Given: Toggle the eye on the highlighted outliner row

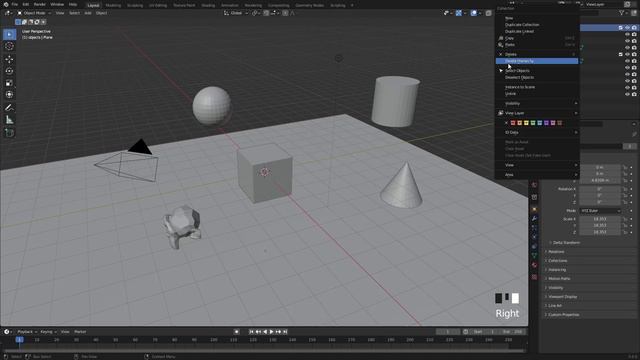Looking at the screenshot, I should click(627, 28).
